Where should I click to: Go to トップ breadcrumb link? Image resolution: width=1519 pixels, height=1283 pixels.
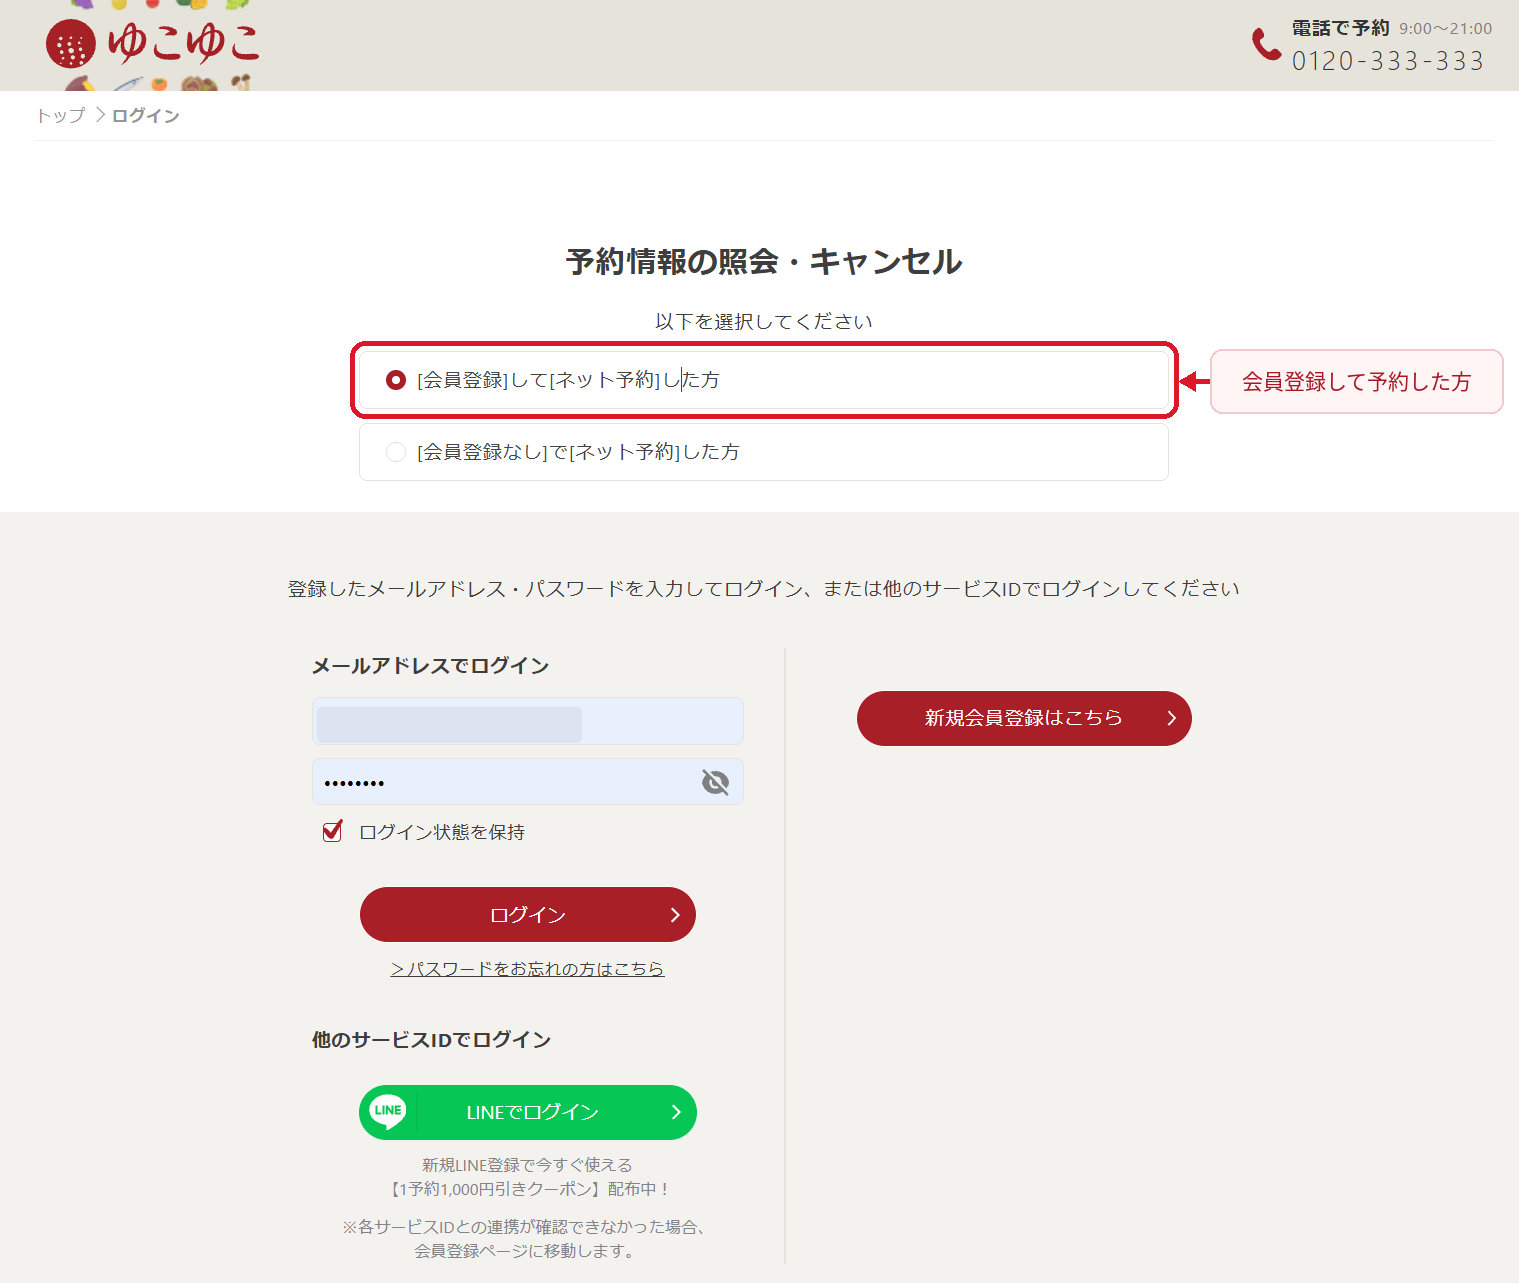[61, 116]
